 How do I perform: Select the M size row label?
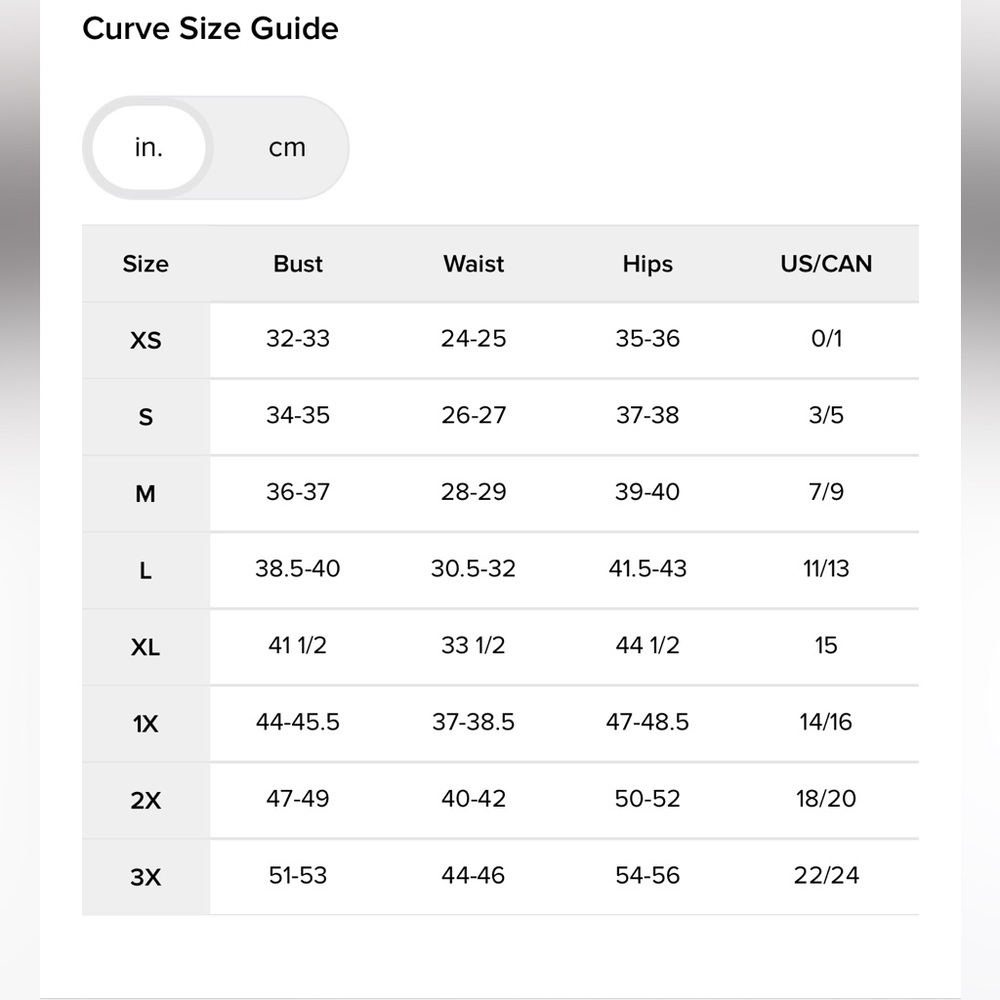pyautogui.click(x=145, y=494)
